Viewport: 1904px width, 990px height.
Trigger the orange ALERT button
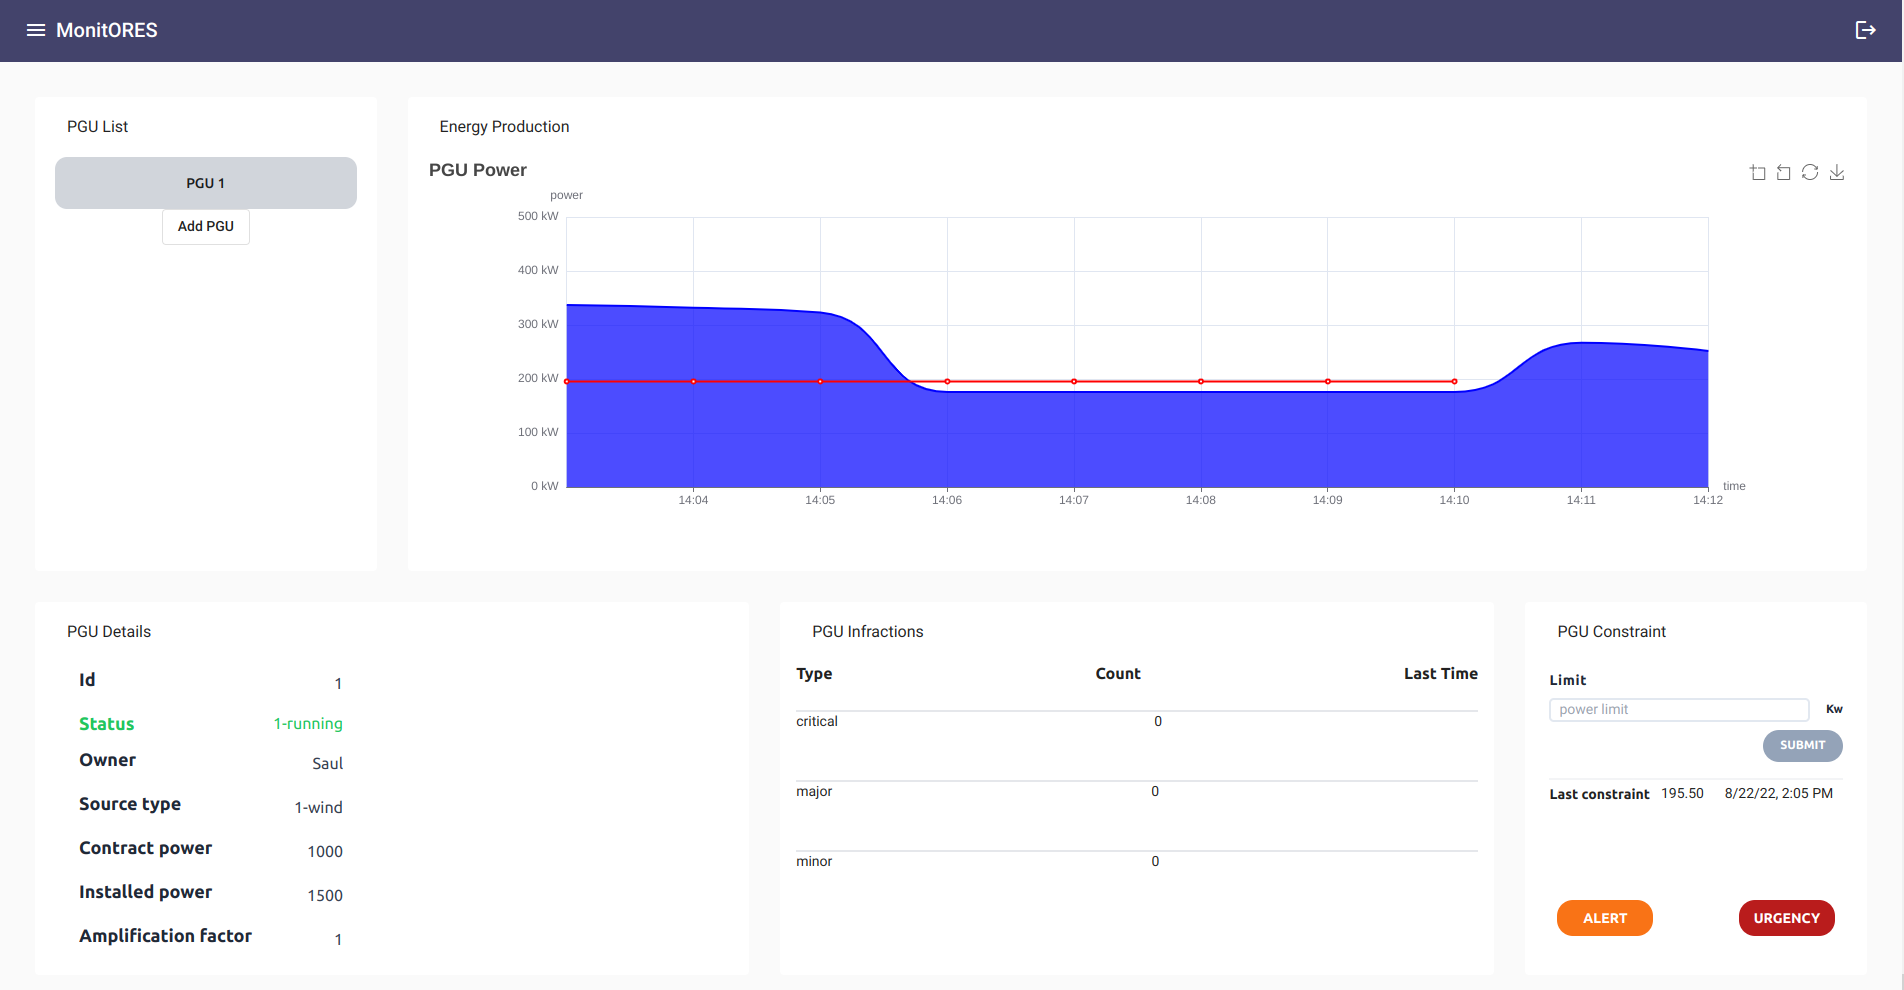[1604, 918]
